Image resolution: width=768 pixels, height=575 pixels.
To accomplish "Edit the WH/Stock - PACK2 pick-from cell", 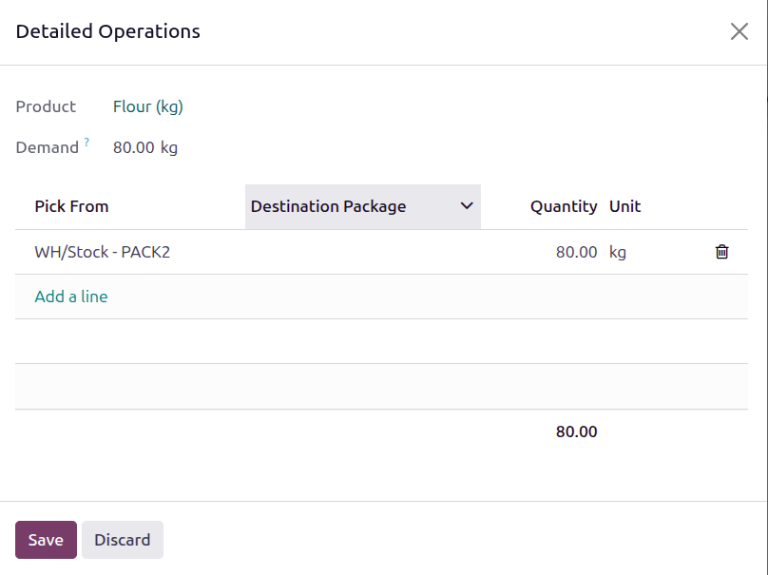I will pos(102,252).
